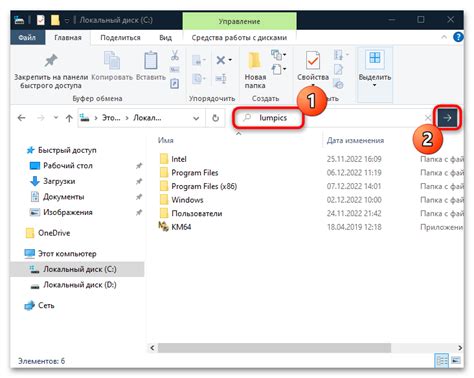474x378 pixels.
Task: Click the Copy icon in ribbon
Action: coord(112,60)
